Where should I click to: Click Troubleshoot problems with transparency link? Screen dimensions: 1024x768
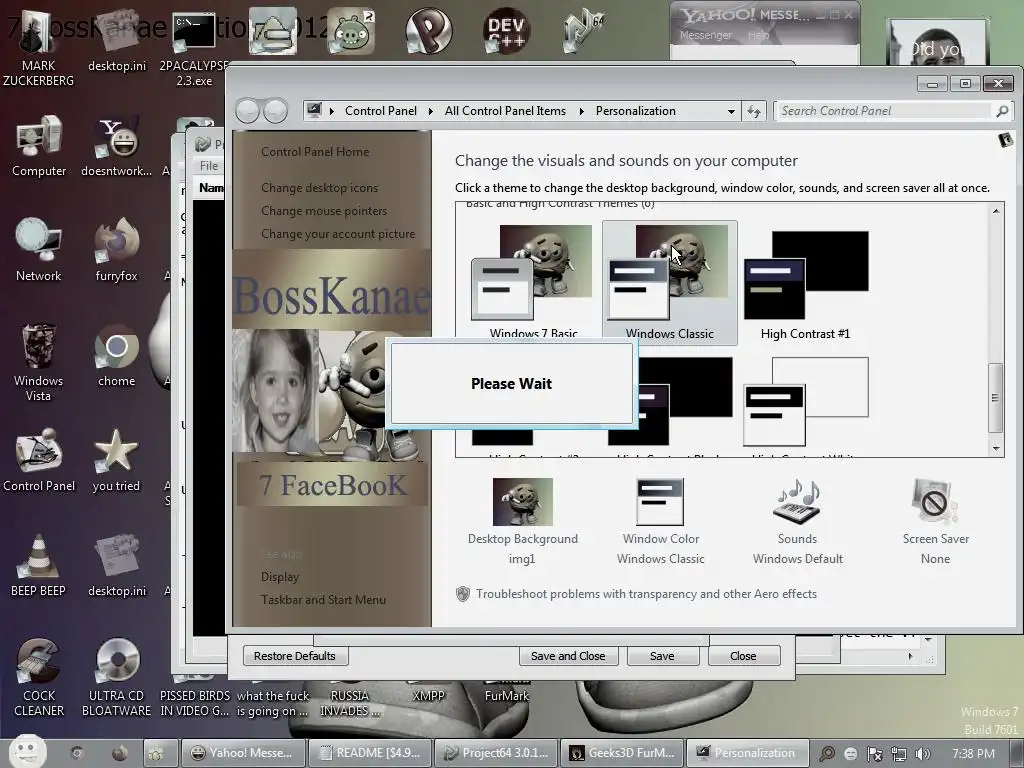(646, 594)
